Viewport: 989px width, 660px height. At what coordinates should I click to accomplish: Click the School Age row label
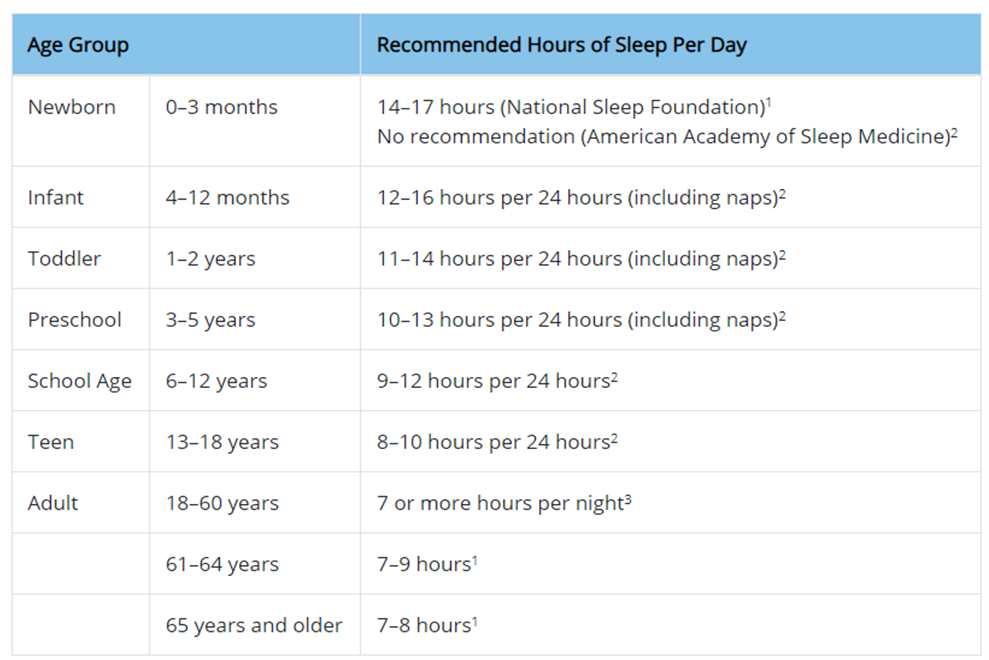pos(80,381)
